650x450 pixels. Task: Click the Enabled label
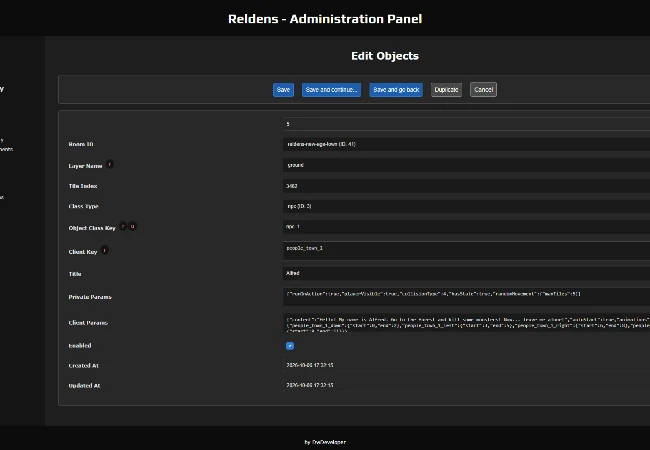(80, 346)
